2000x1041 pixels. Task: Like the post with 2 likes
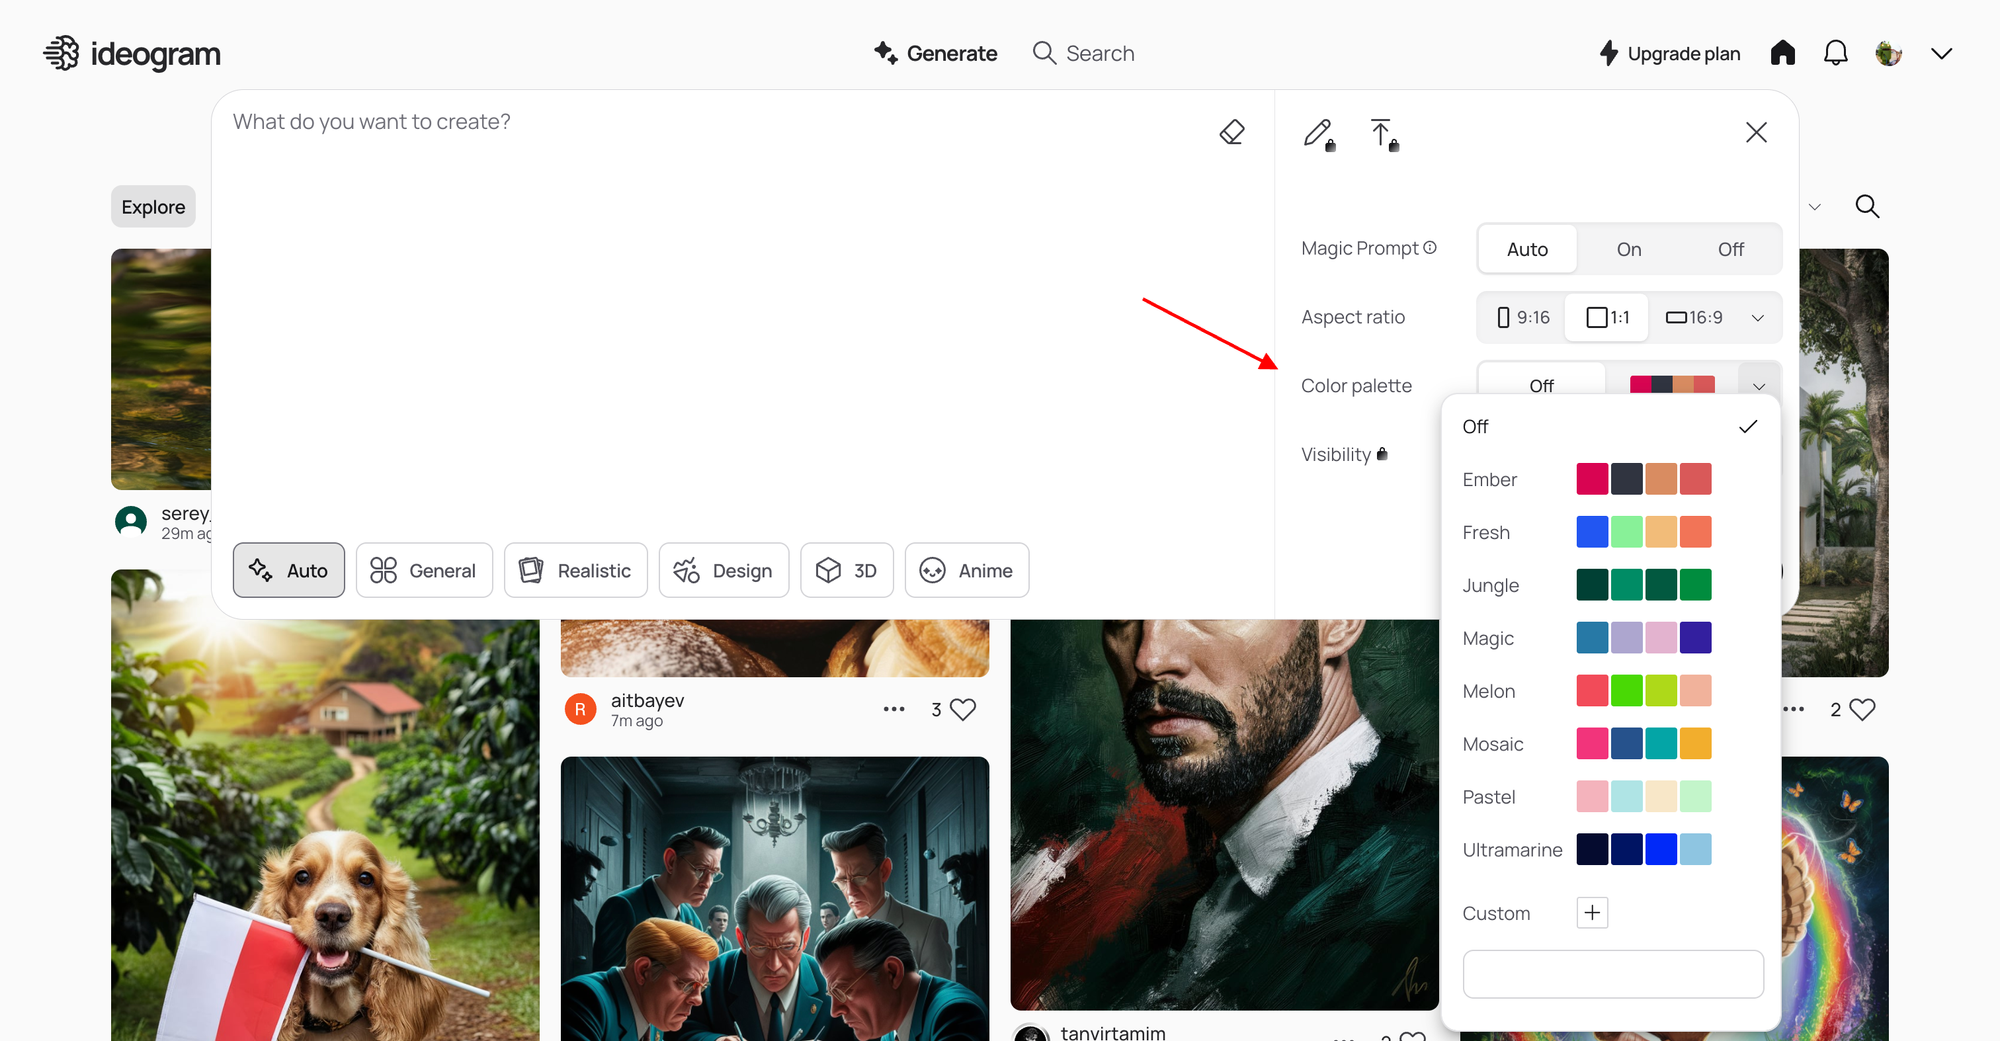point(1863,709)
